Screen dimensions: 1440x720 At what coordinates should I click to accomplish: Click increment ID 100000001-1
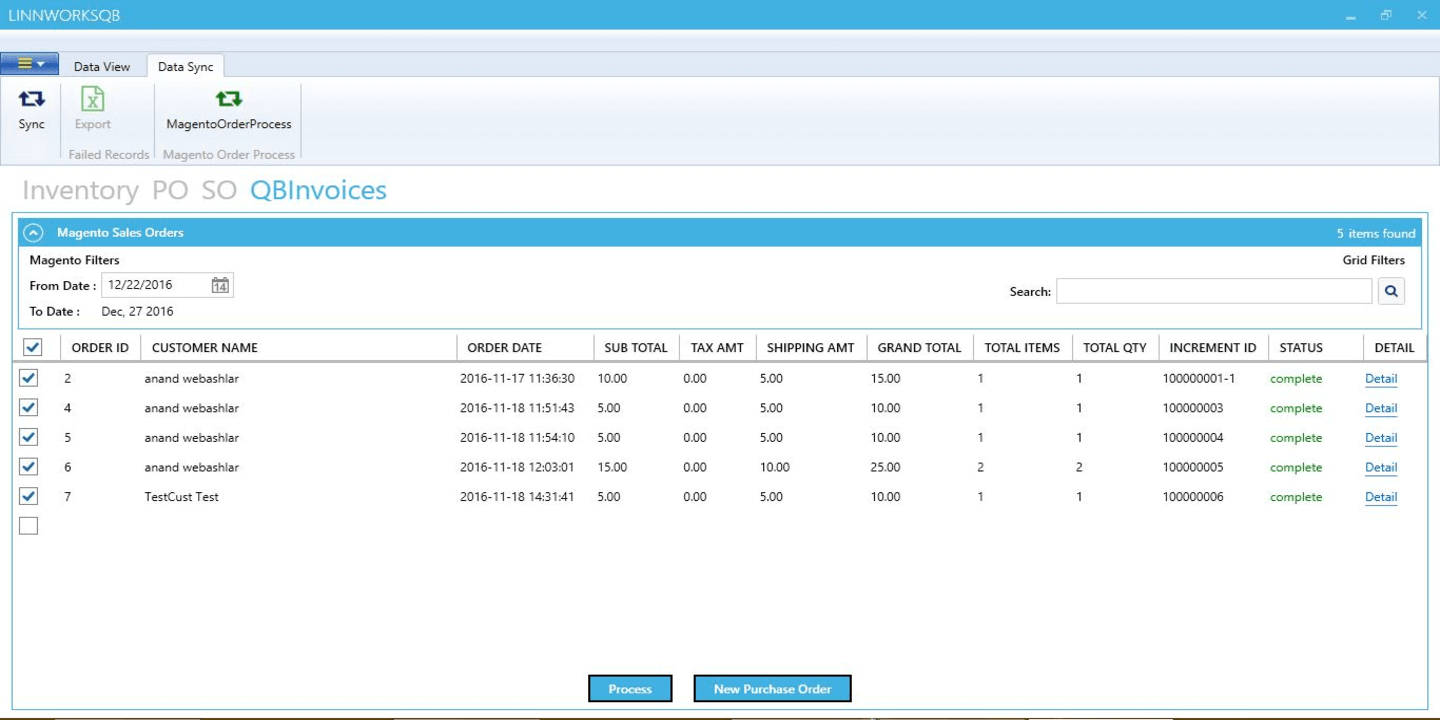[1199, 379]
